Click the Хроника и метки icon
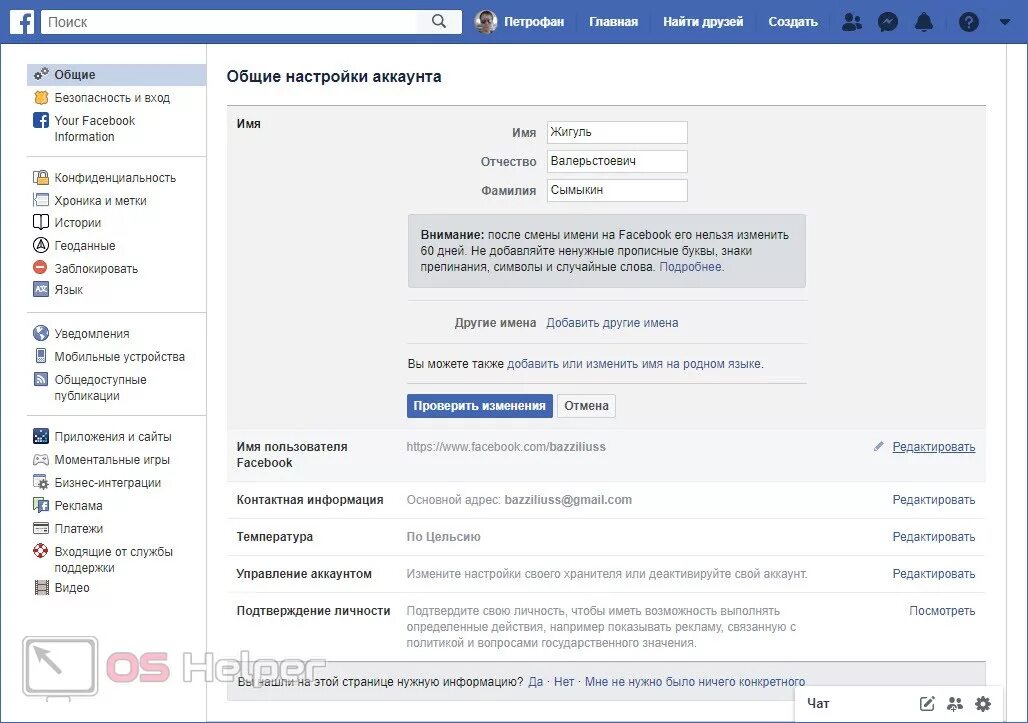The height and width of the screenshot is (723, 1028). click(x=41, y=200)
